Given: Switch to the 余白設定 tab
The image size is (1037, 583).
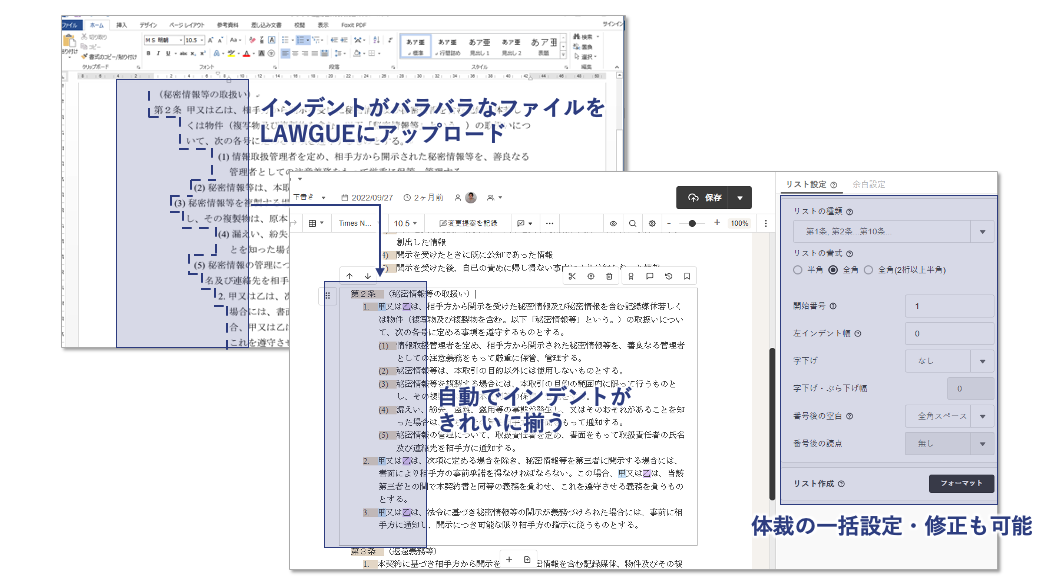Looking at the screenshot, I should [x=869, y=184].
